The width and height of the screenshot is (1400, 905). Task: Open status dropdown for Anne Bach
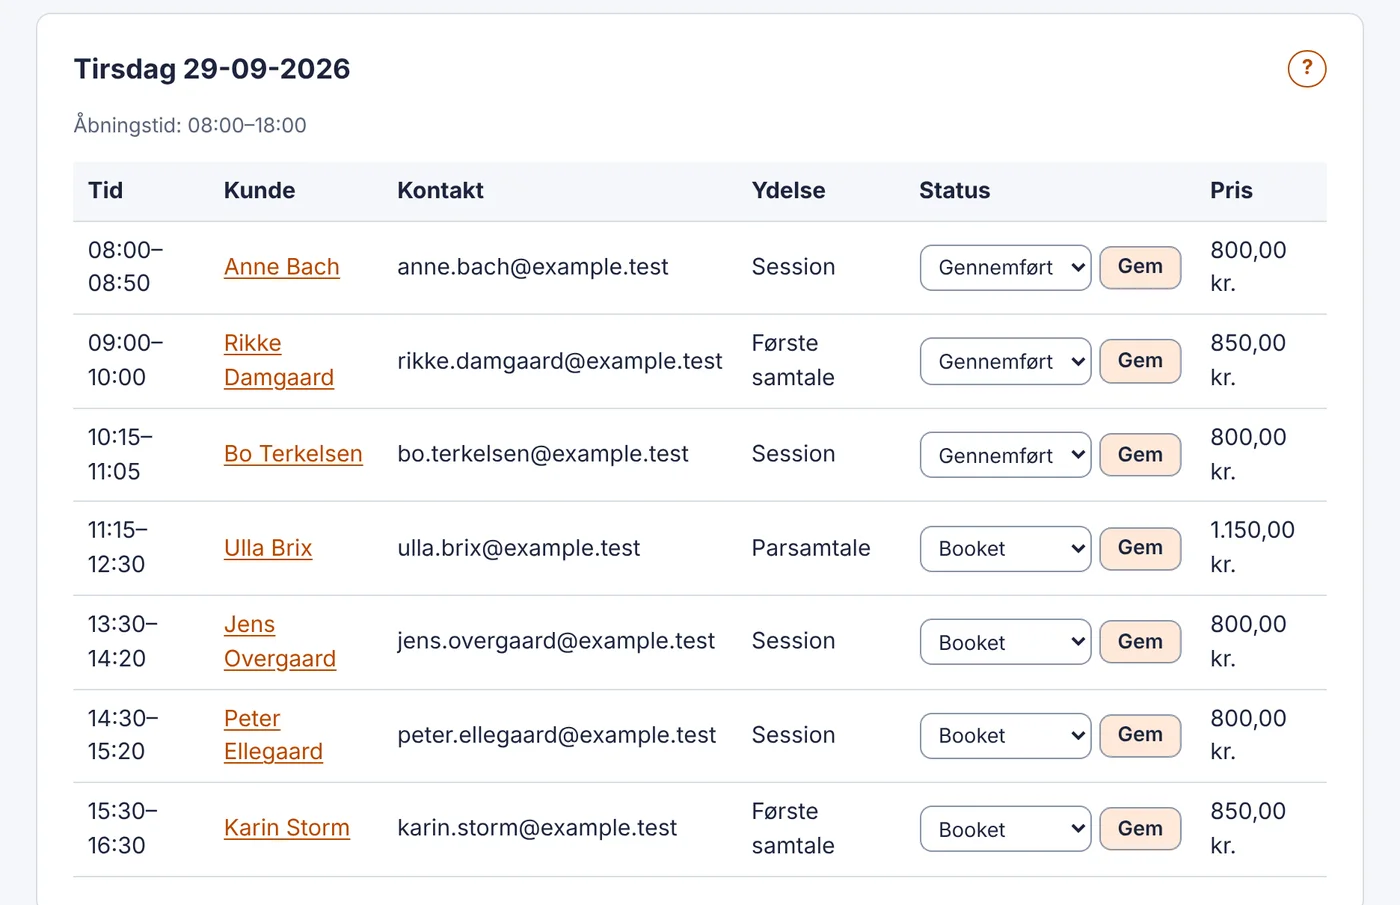[x=1005, y=268]
